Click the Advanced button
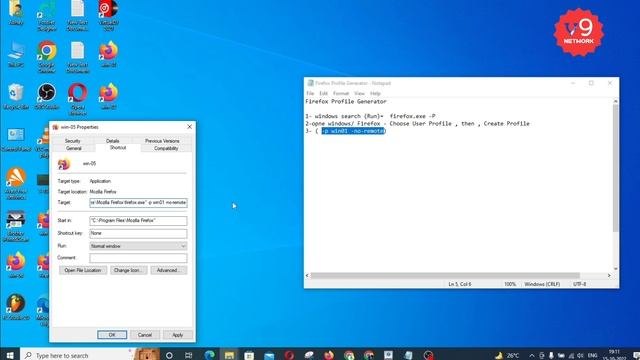This screenshot has width=640, height=360. click(169, 270)
